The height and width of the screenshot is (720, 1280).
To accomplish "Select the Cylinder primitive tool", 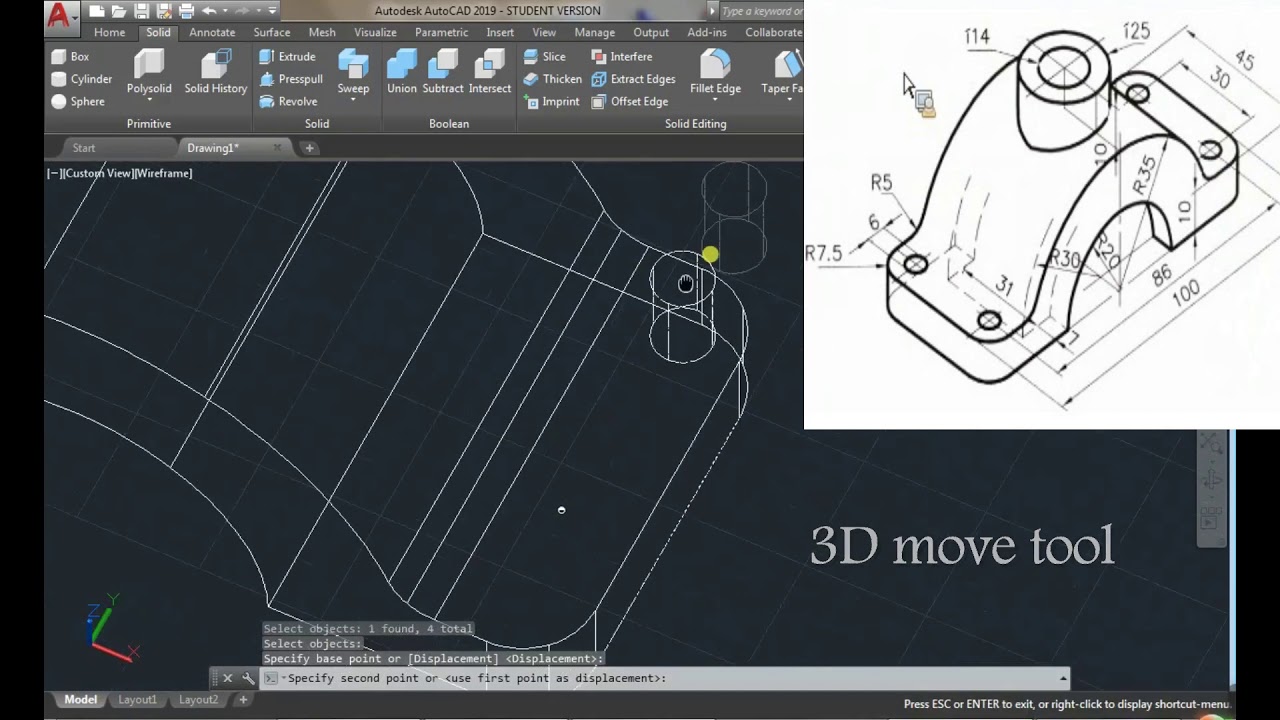I will point(82,79).
